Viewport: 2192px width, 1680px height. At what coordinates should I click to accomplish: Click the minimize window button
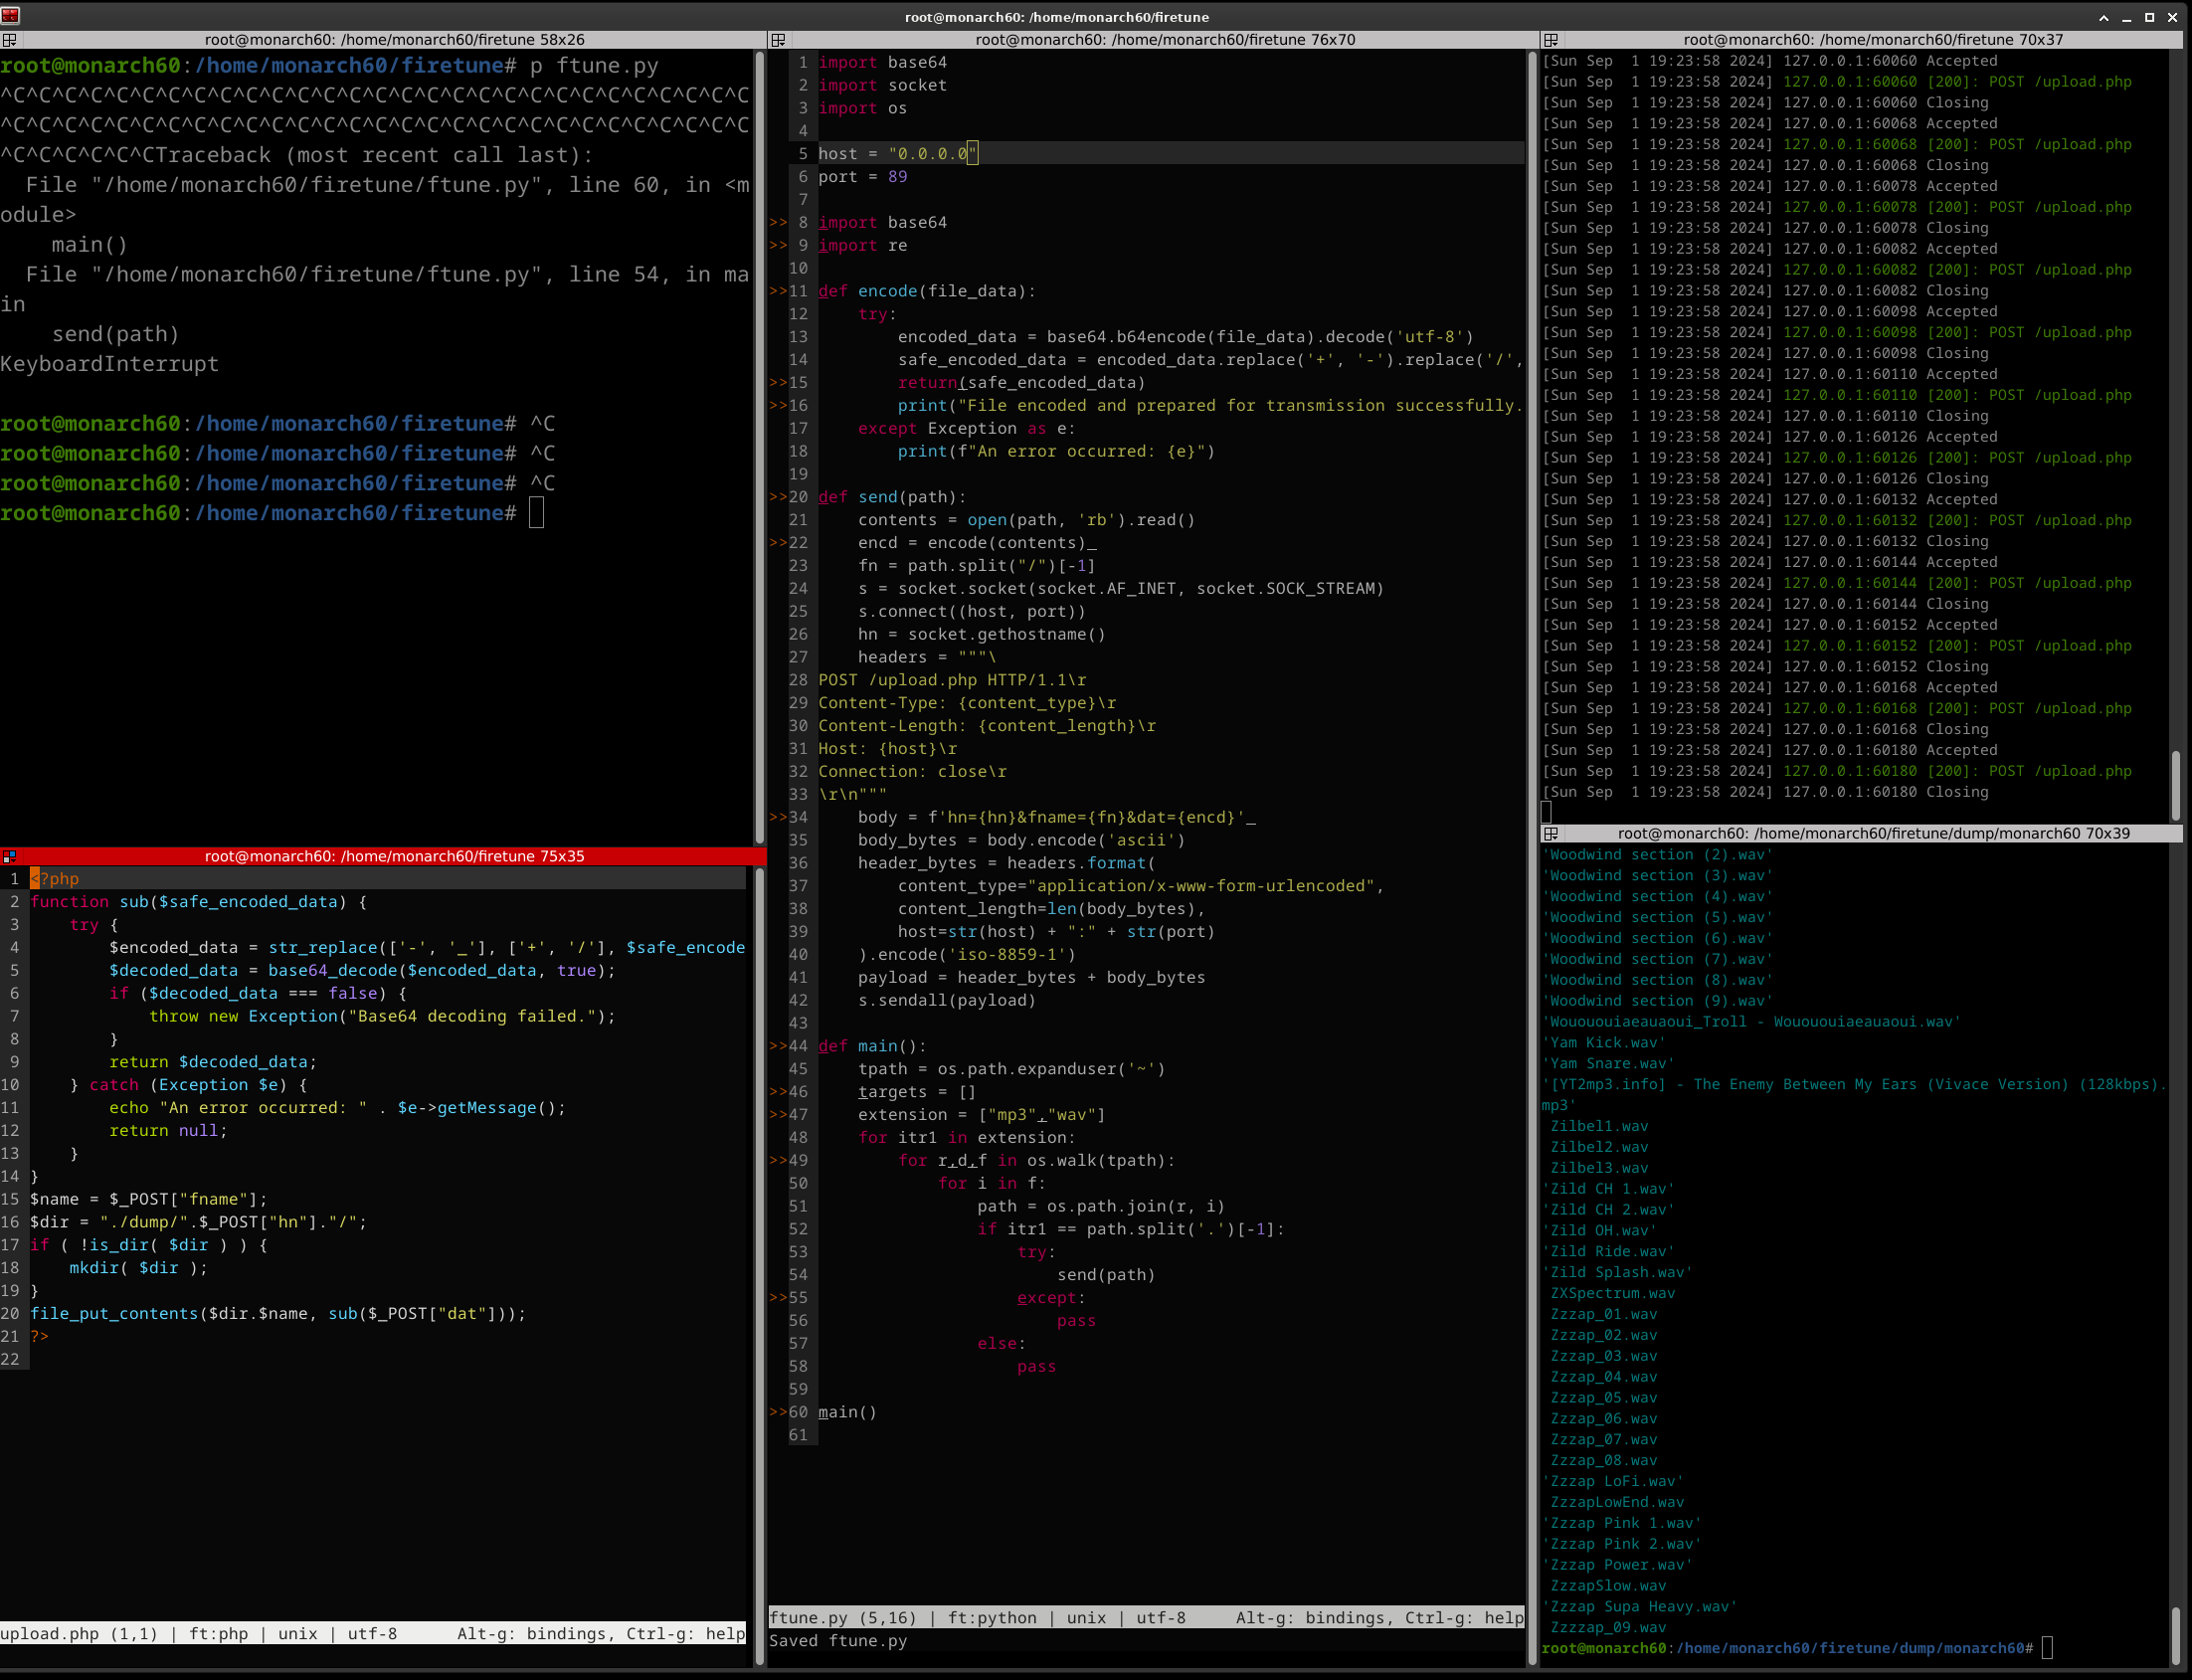(2126, 17)
